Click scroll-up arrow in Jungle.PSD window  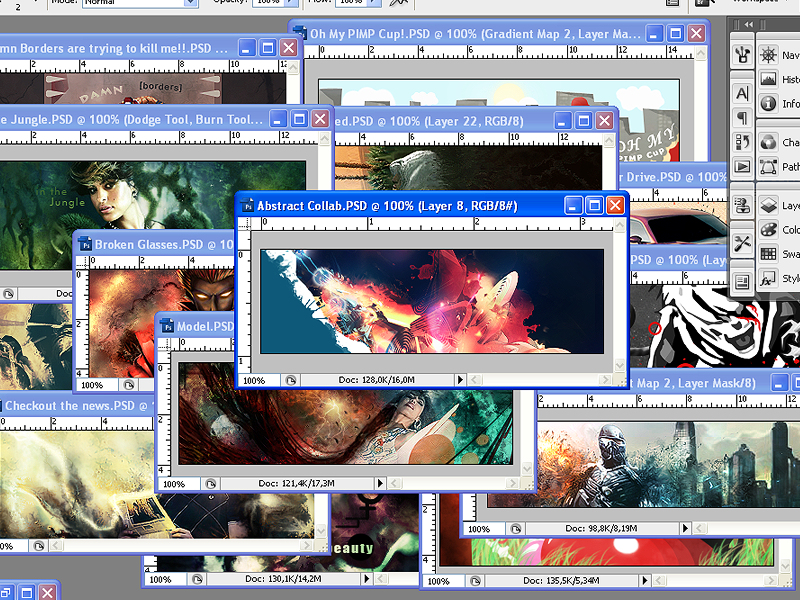325,138
